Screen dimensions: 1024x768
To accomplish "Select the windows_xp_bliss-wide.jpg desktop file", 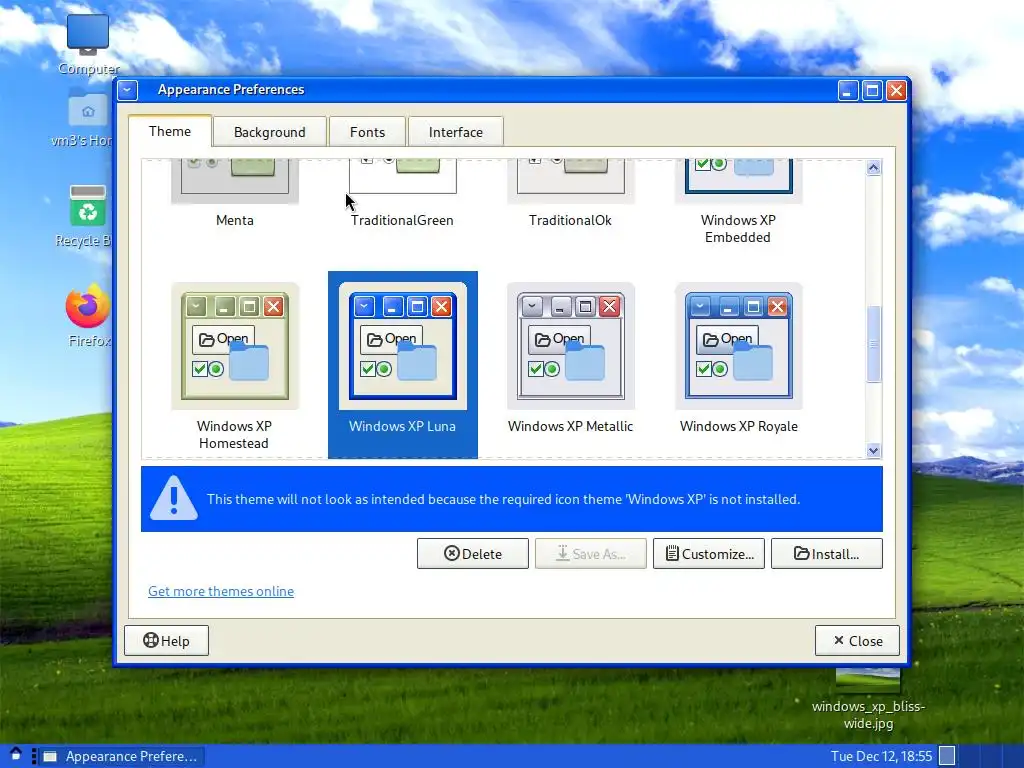I will coord(868,700).
